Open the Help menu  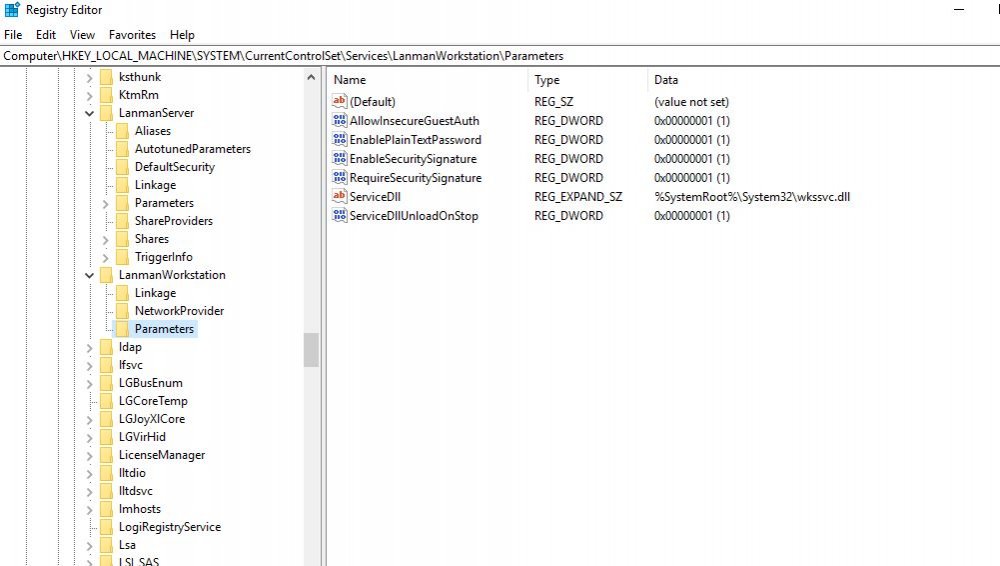click(182, 34)
